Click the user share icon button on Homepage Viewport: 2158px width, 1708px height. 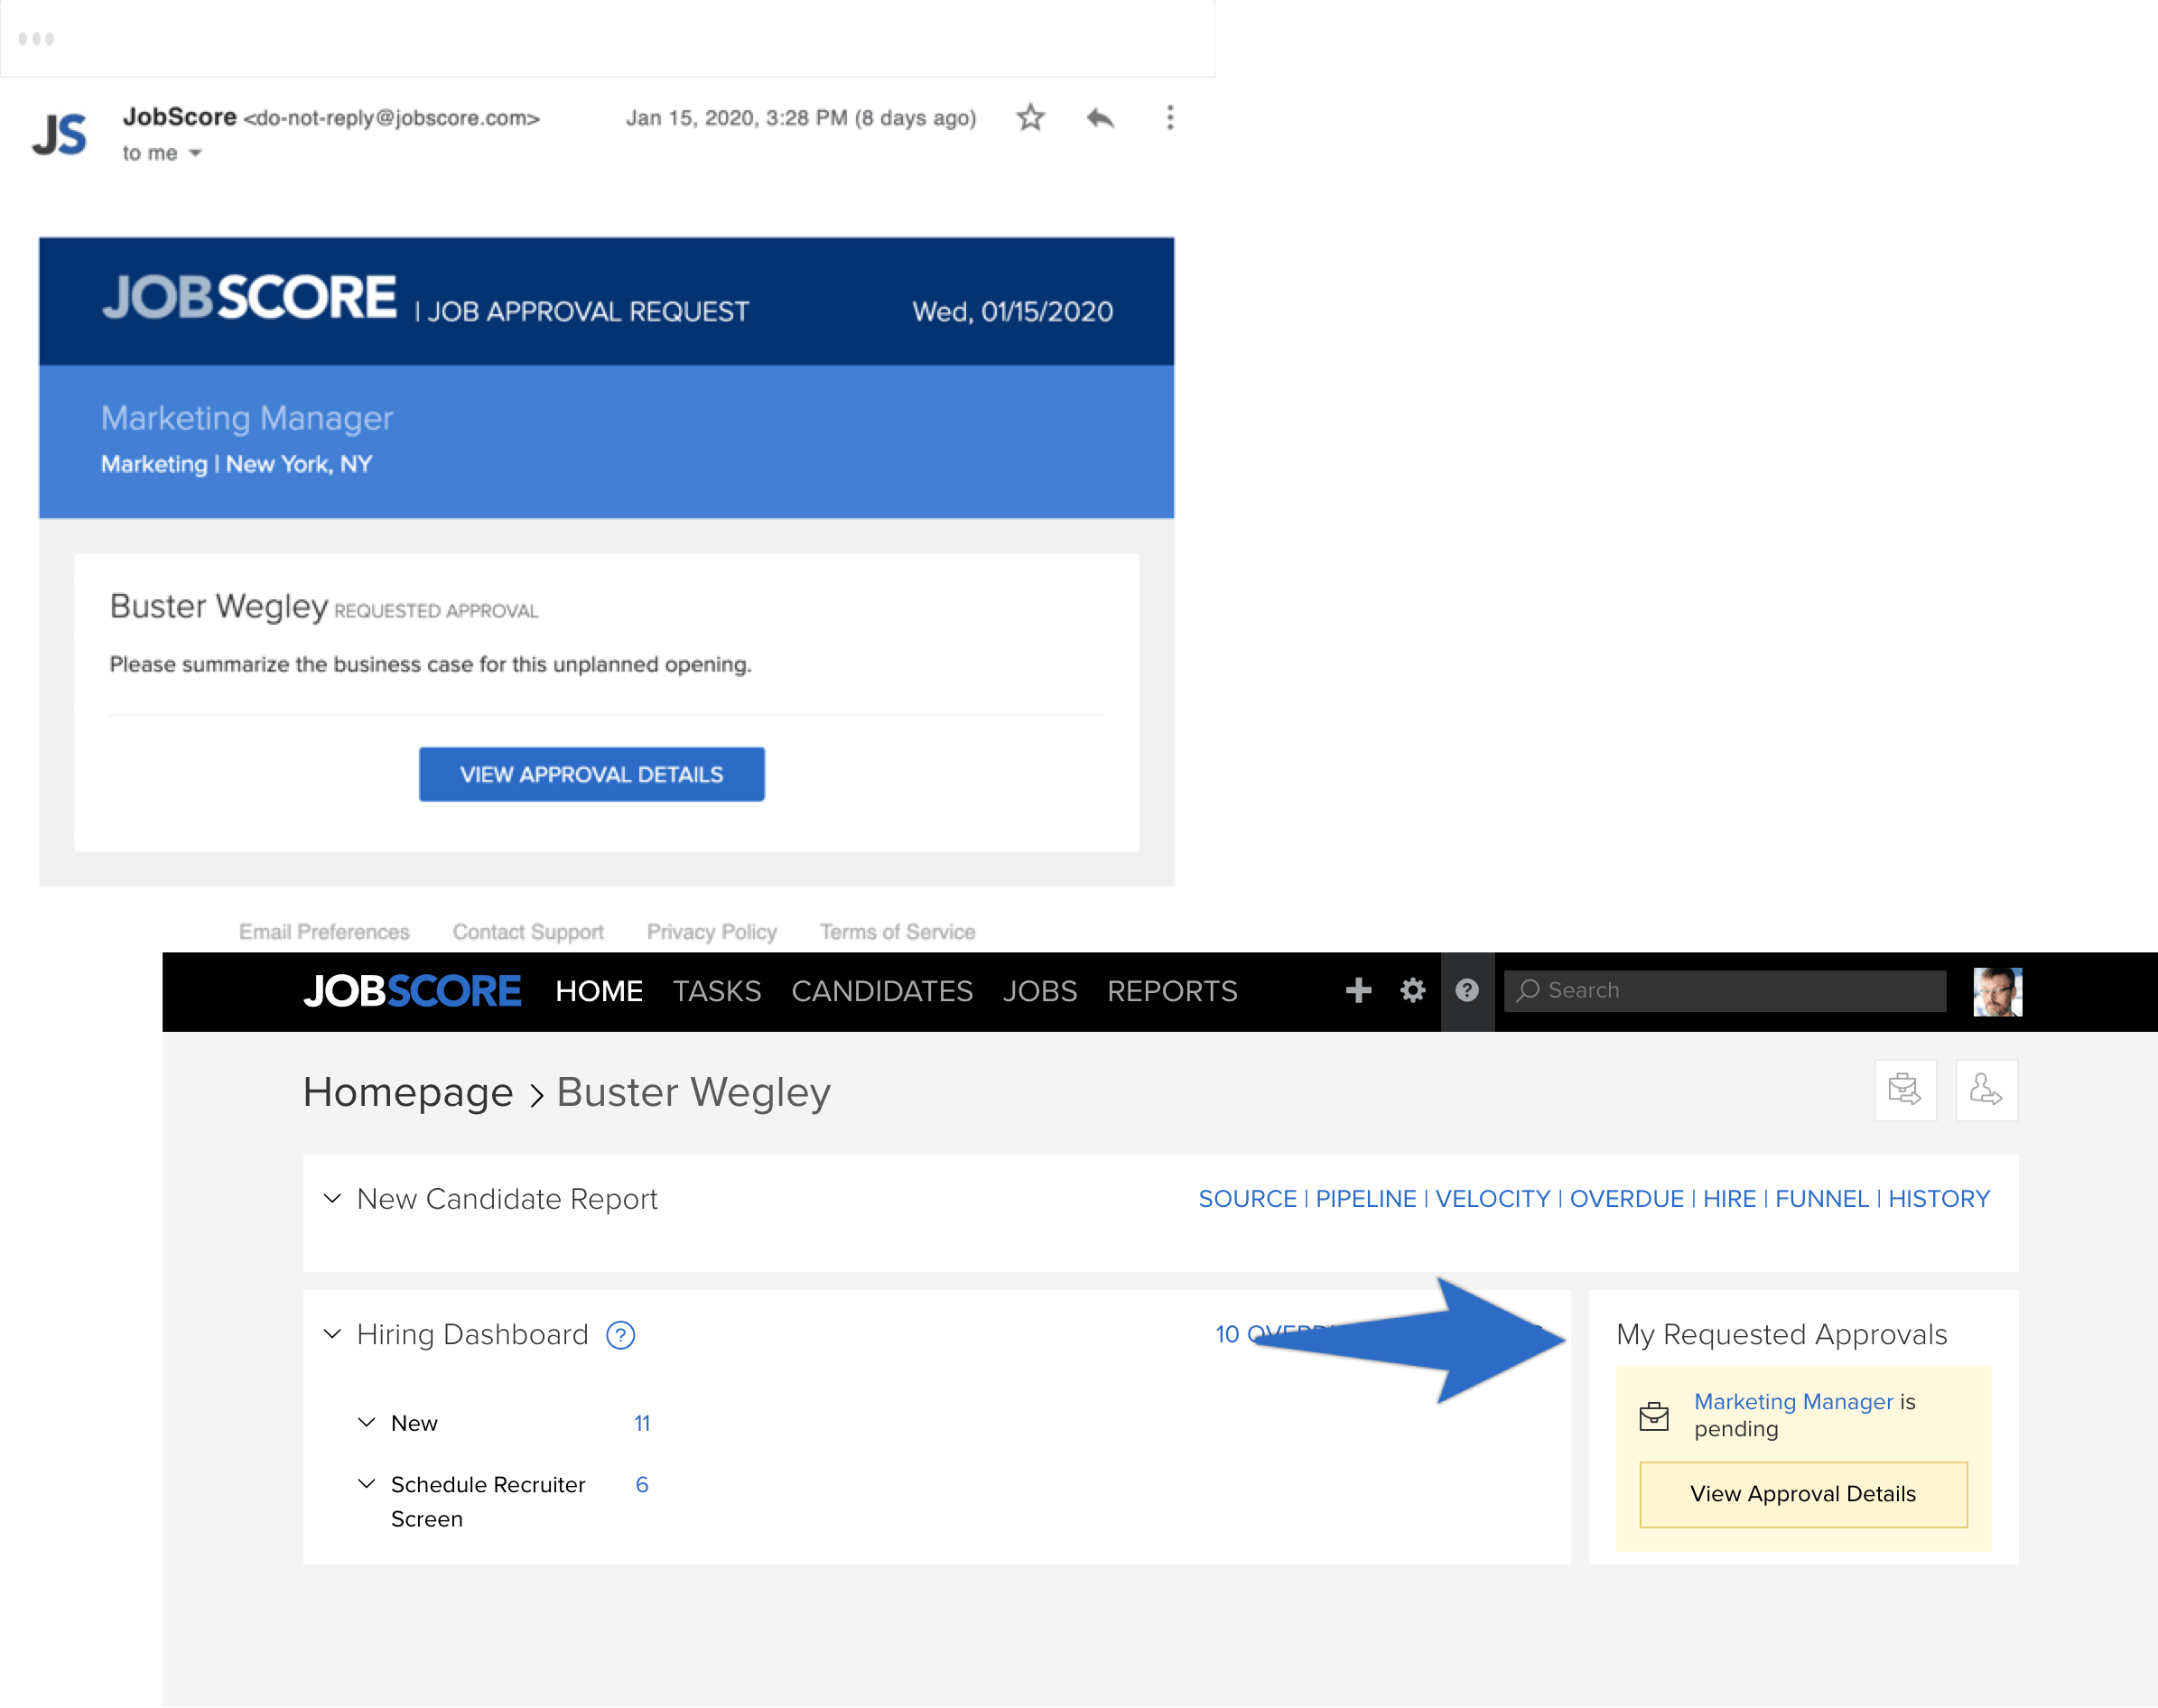click(1986, 1090)
